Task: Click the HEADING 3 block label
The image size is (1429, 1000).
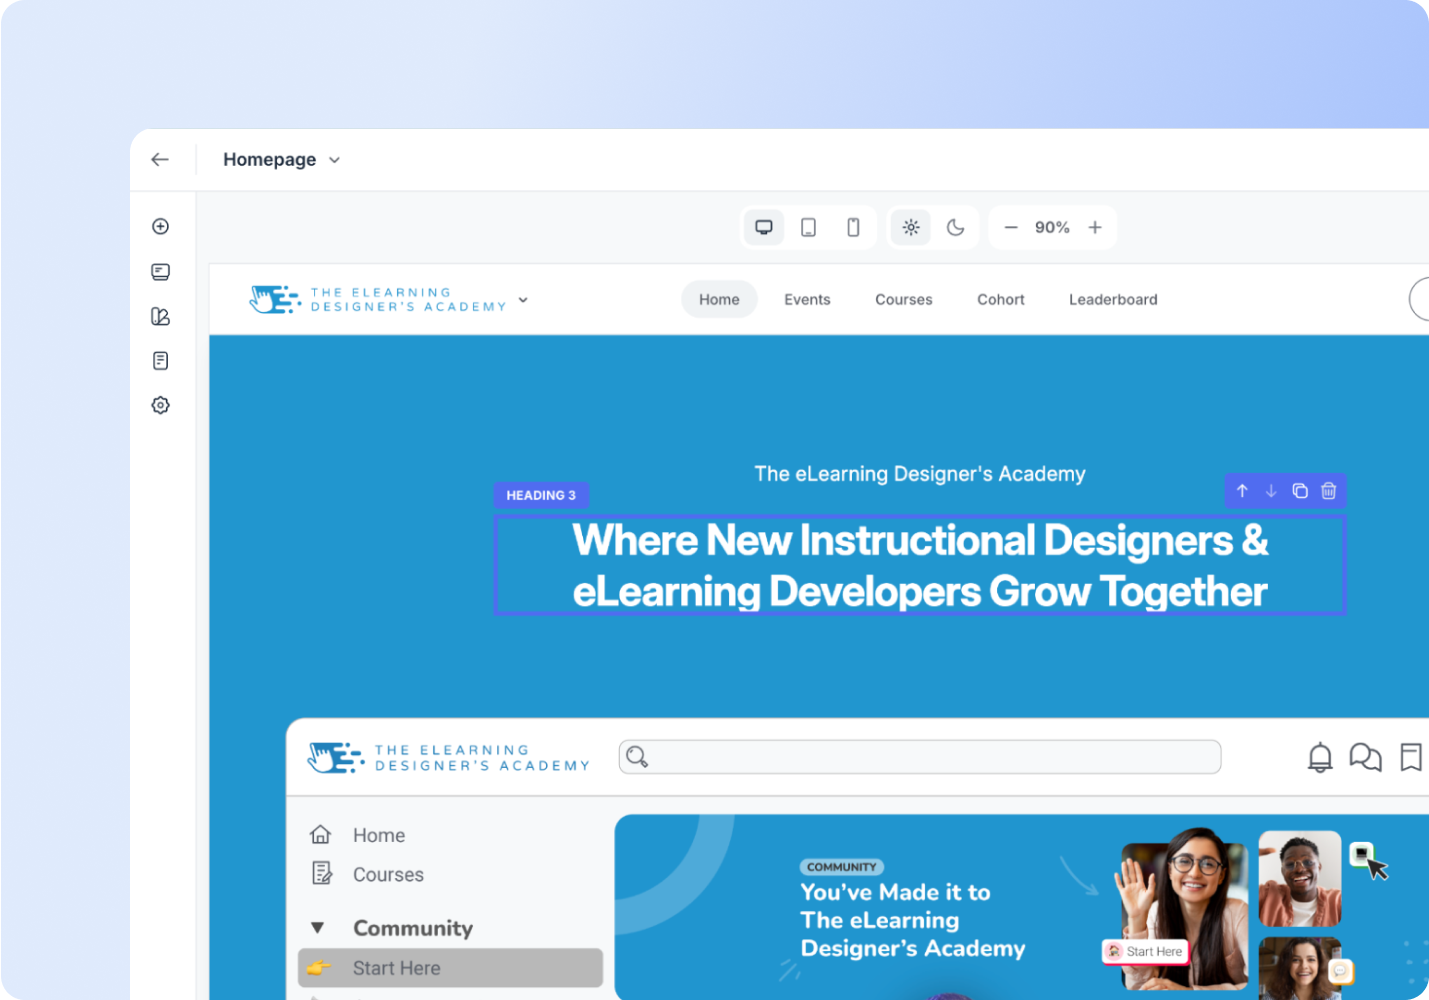Action: click(541, 495)
